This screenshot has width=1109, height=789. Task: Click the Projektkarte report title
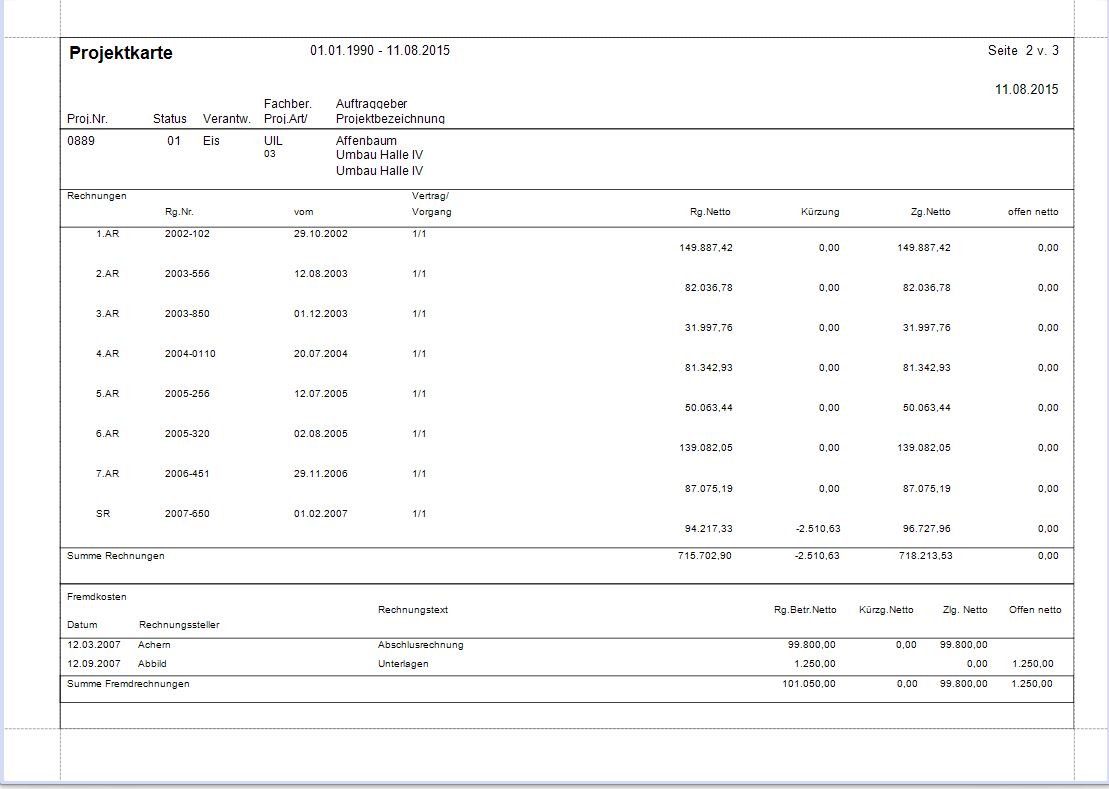121,54
